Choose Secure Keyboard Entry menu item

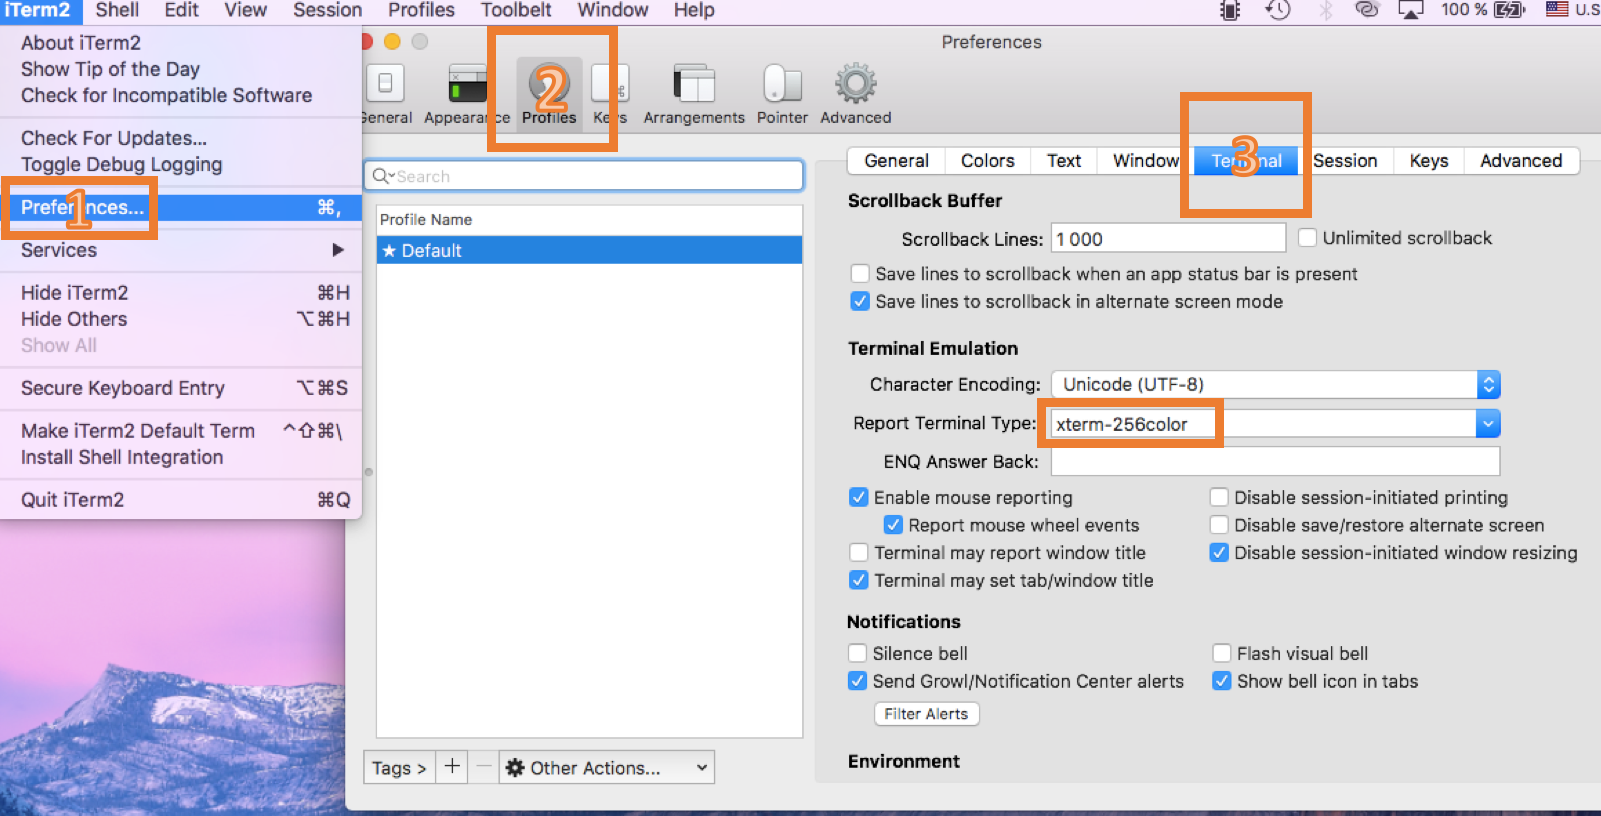(181, 388)
